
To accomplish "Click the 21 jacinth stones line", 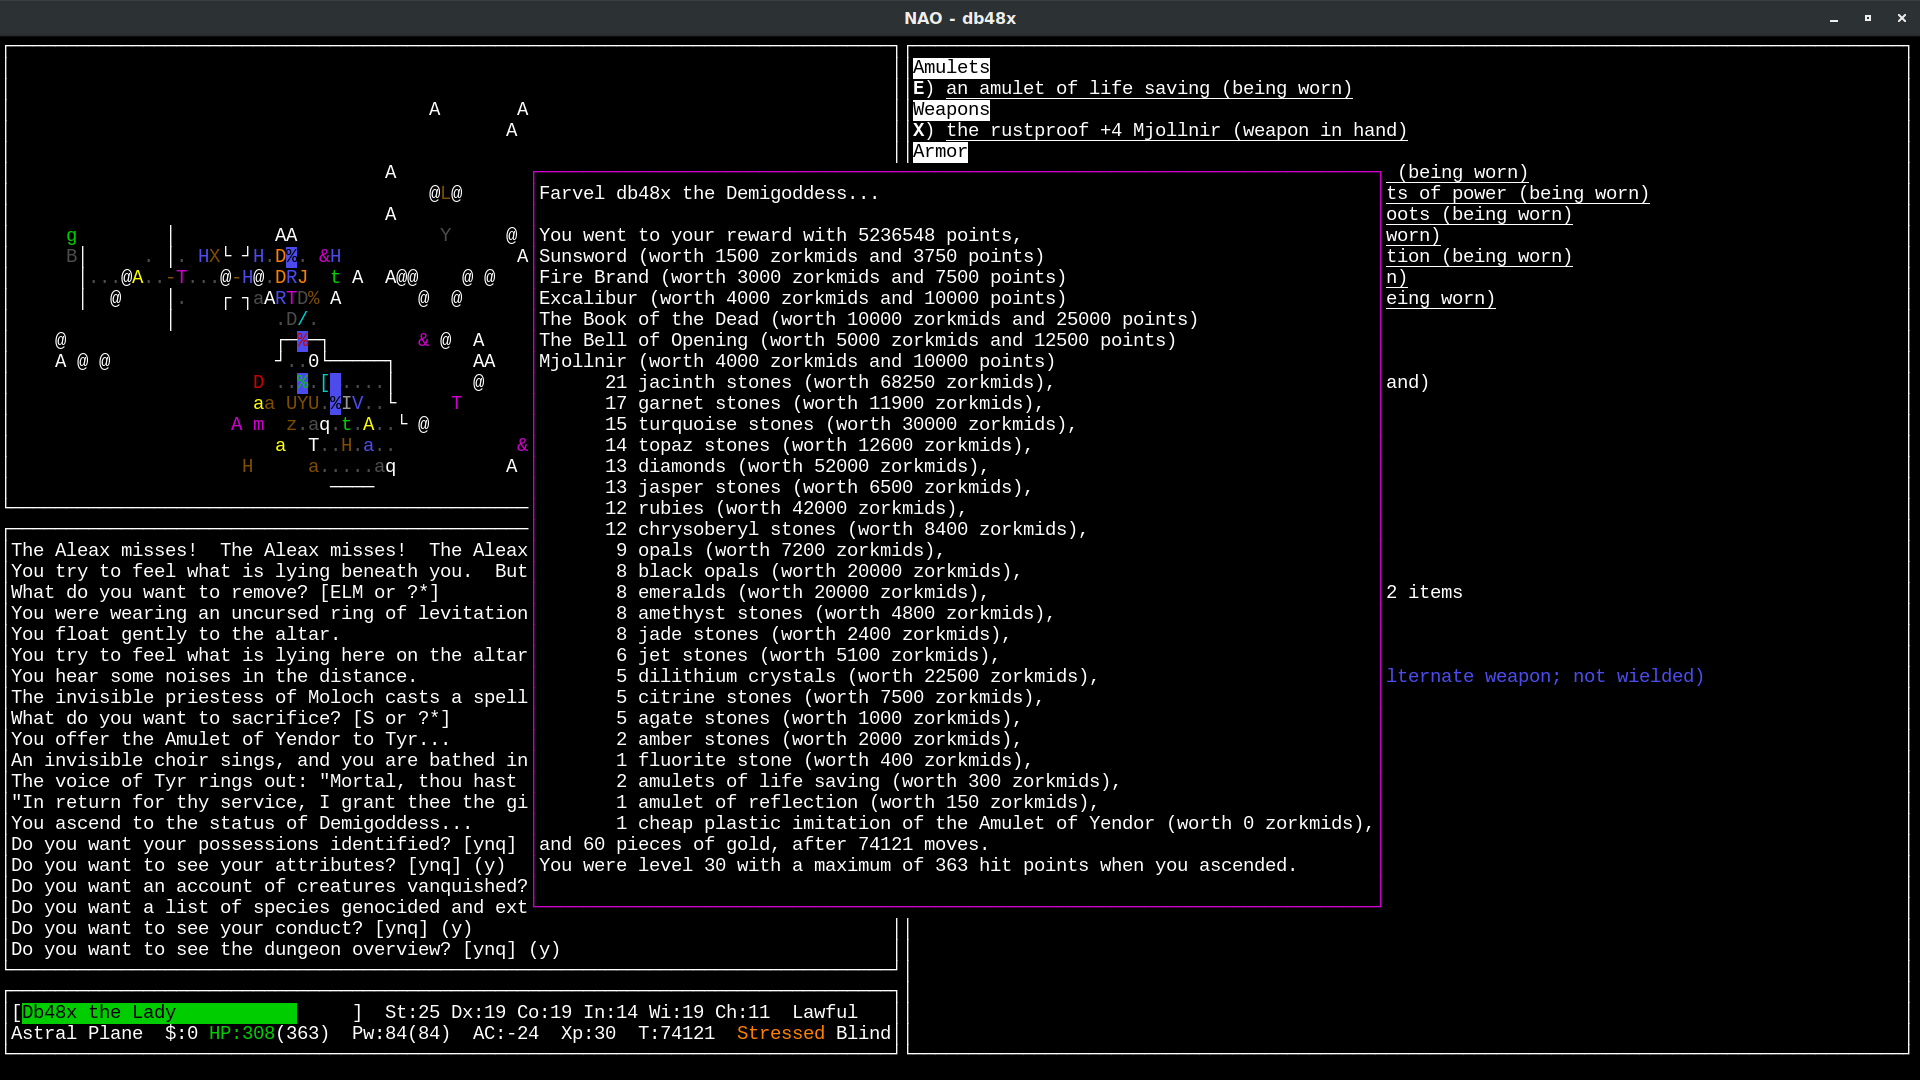I will (829, 382).
